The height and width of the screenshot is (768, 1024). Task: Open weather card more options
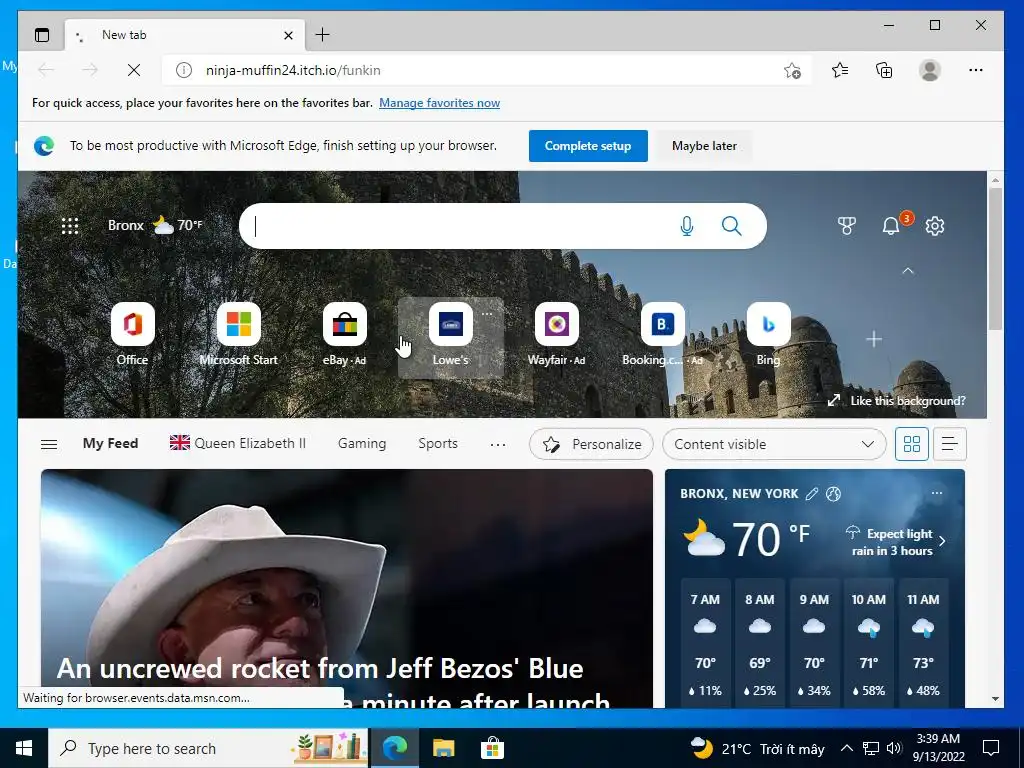tap(936, 493)
